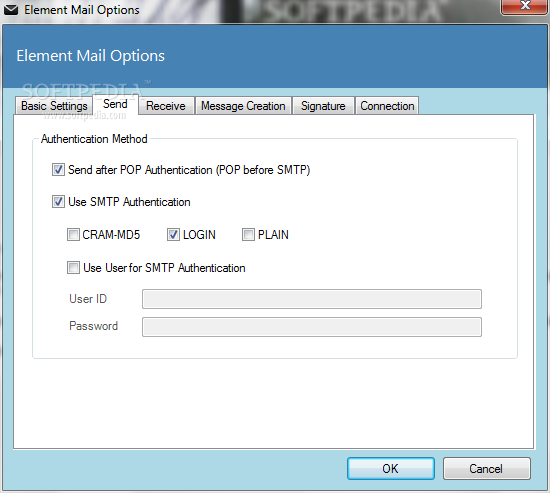The height and width of the screenshot is (493, 550).
Task: Enable the CRAM-MD5 checkbox
Action: [73, 234]
